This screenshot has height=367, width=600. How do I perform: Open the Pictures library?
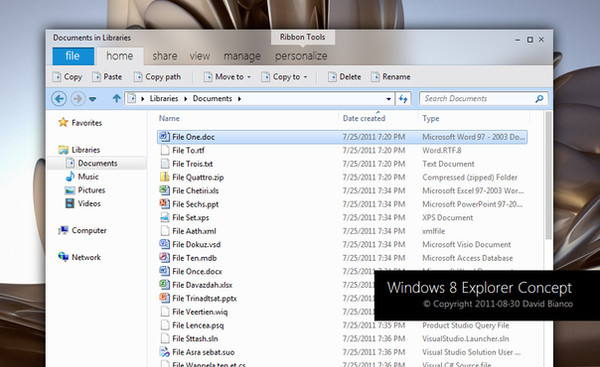(85, 190)
